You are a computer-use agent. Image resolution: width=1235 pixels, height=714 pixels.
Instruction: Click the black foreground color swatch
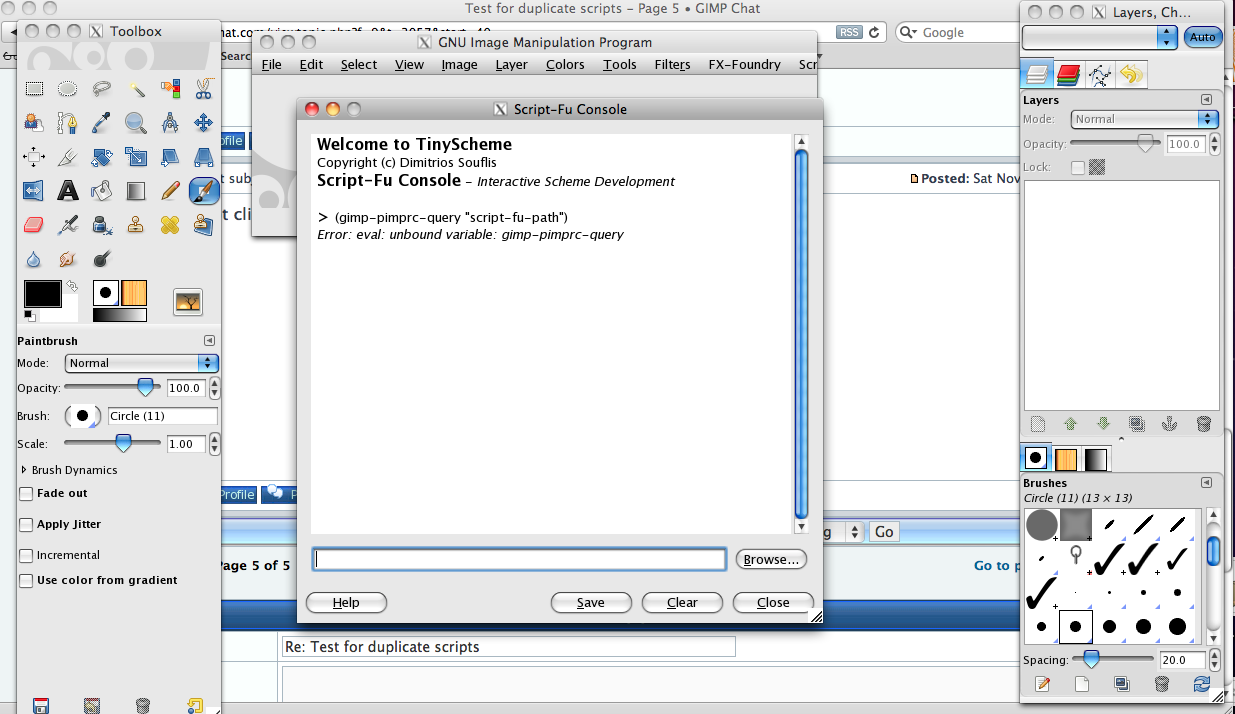(42, 294)
